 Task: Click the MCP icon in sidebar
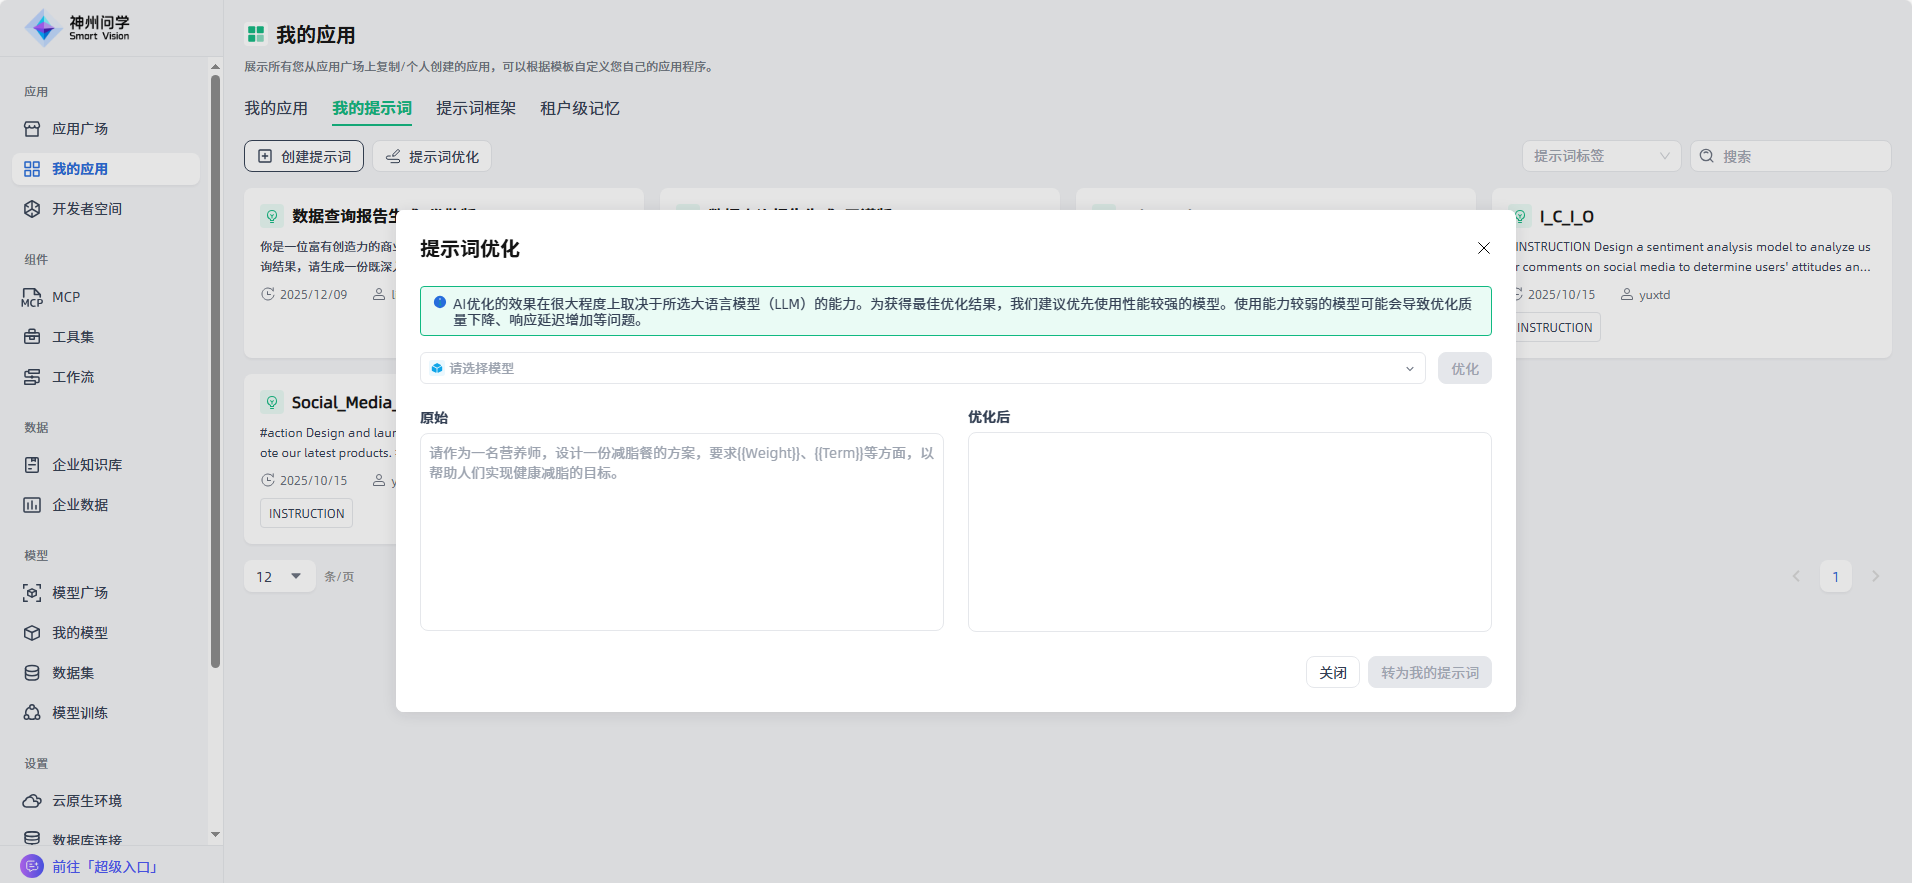32,297
